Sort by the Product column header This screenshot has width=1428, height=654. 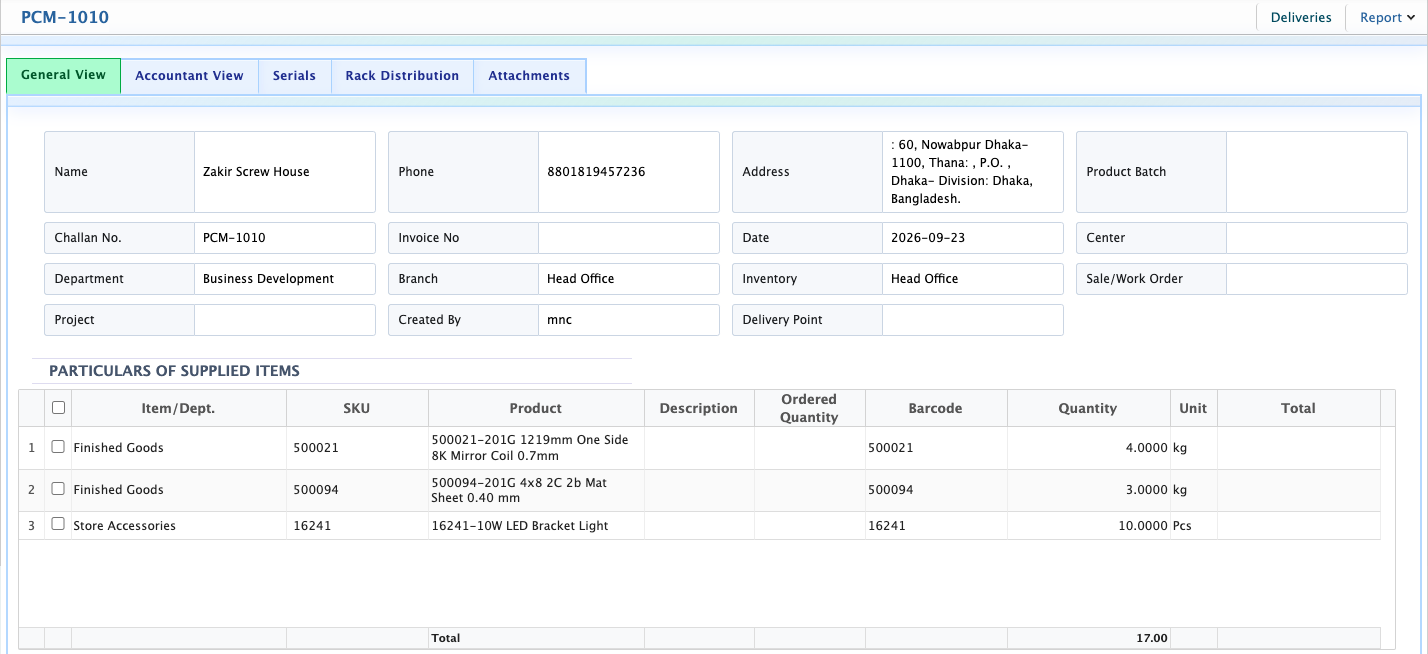(536, 408)
